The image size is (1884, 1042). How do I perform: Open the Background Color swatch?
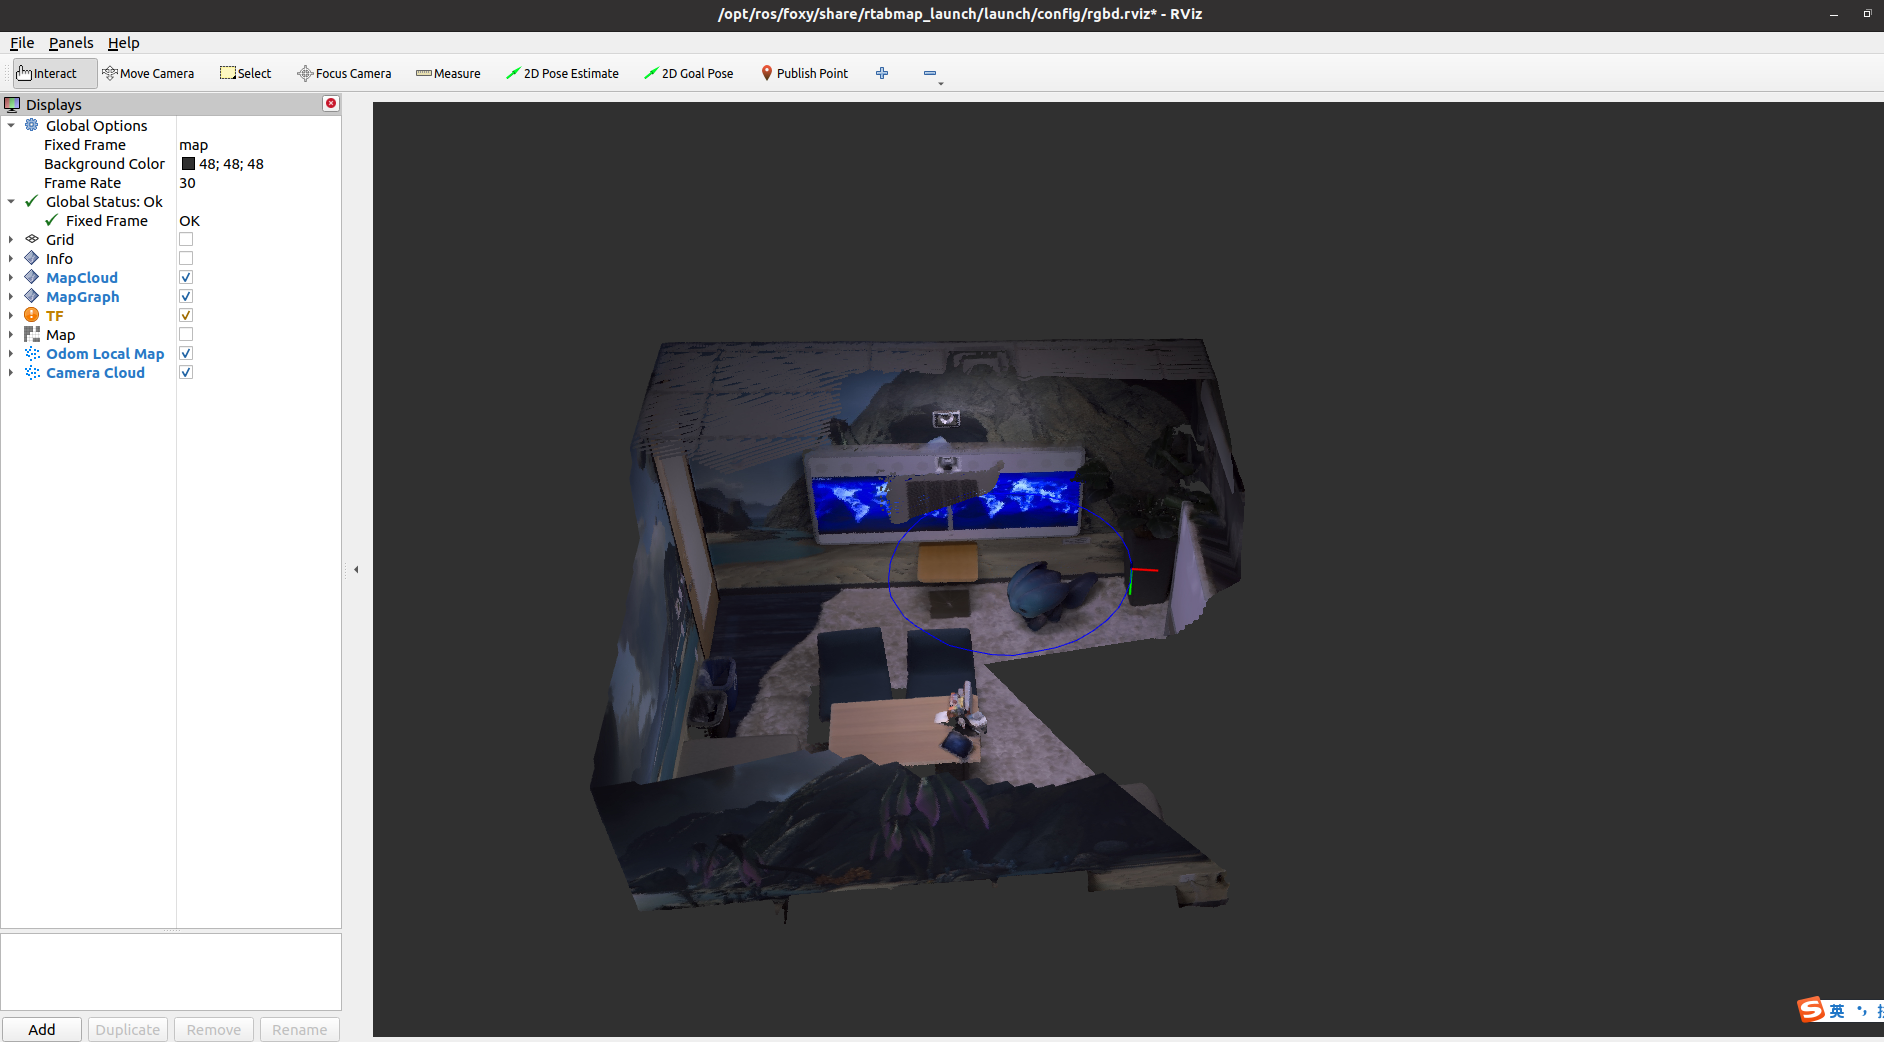[x=189, y=163]
